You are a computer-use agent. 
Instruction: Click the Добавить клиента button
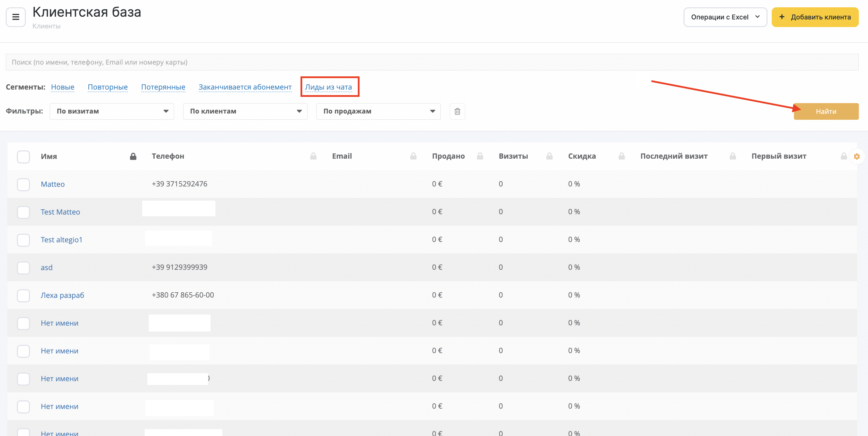click(815, 17)
